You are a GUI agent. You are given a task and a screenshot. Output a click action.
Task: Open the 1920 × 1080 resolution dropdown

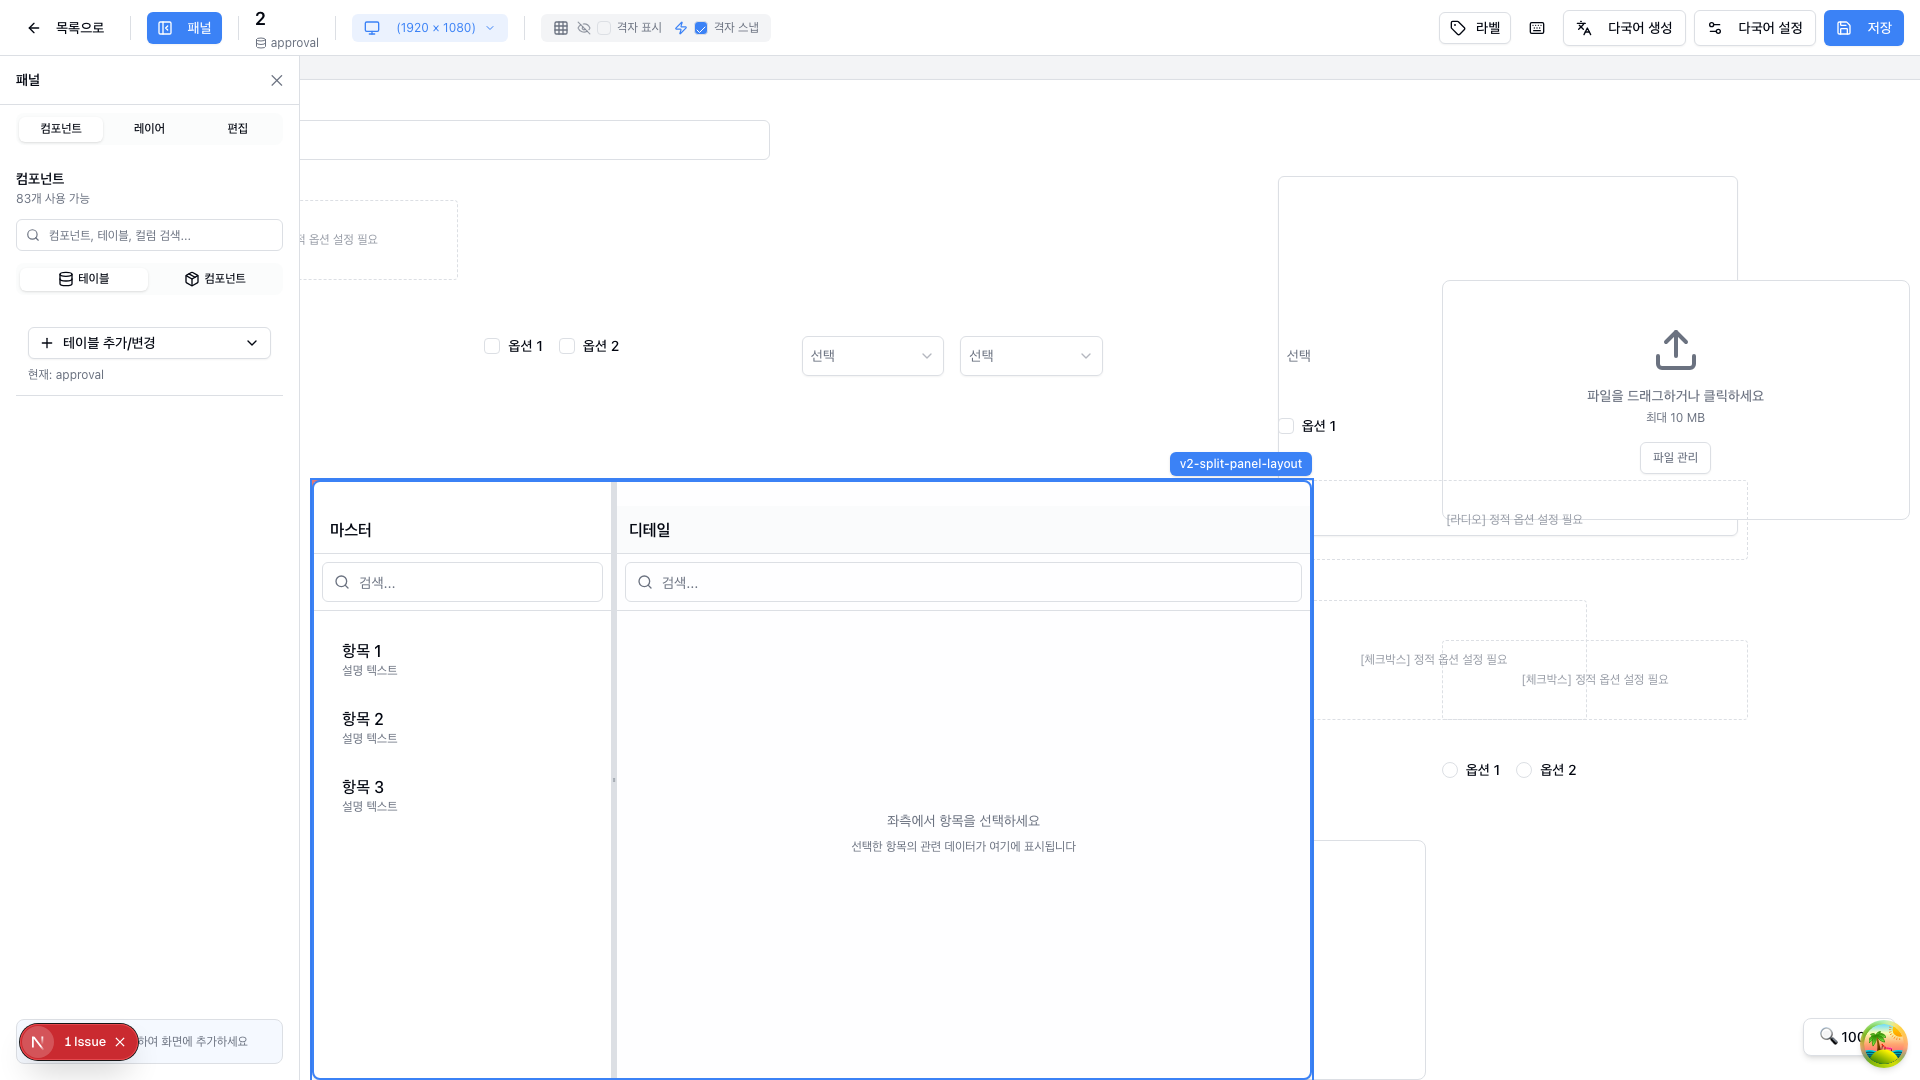tap(430, 28)
